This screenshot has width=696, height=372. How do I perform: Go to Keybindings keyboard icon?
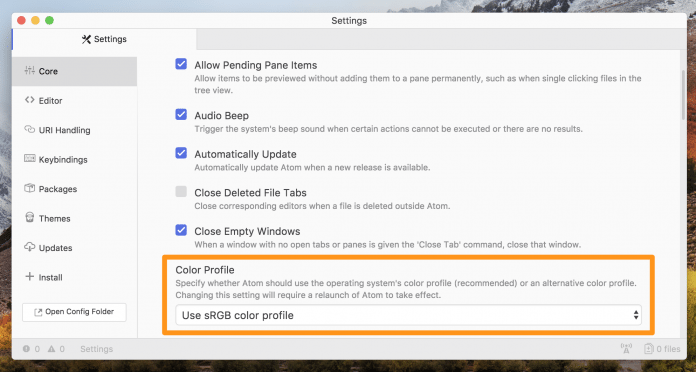(30, 158)
